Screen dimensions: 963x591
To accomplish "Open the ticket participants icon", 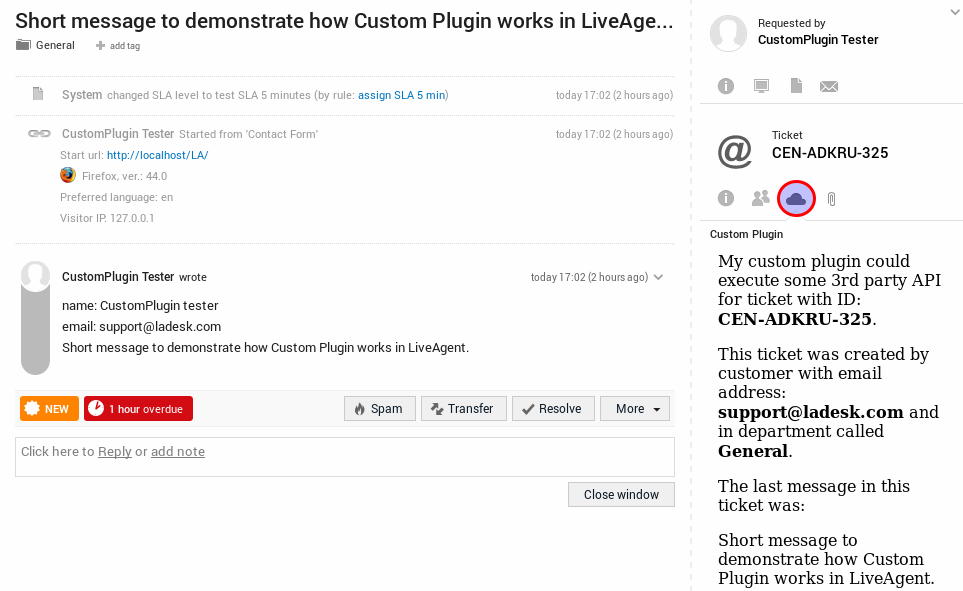I will click(x=760, y=198).
